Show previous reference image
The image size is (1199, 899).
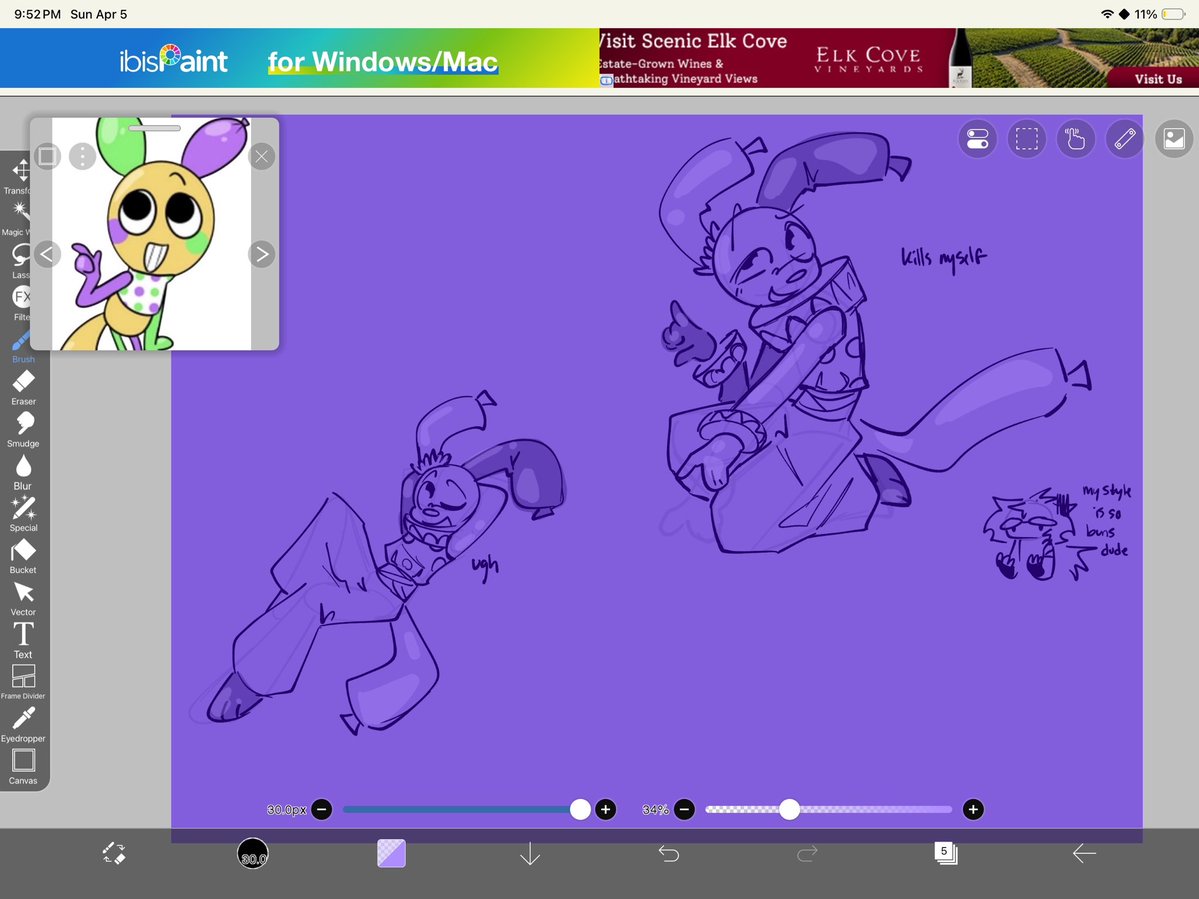pos(47,254)
